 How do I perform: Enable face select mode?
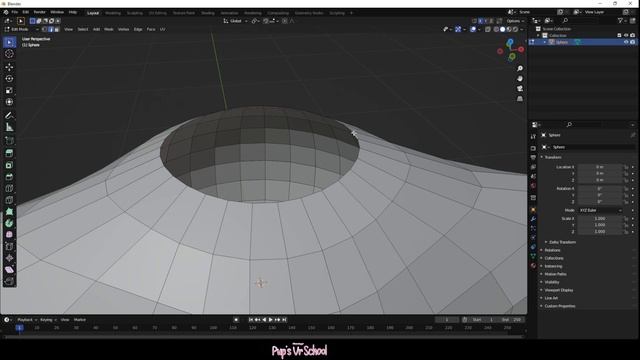[57, 29]
